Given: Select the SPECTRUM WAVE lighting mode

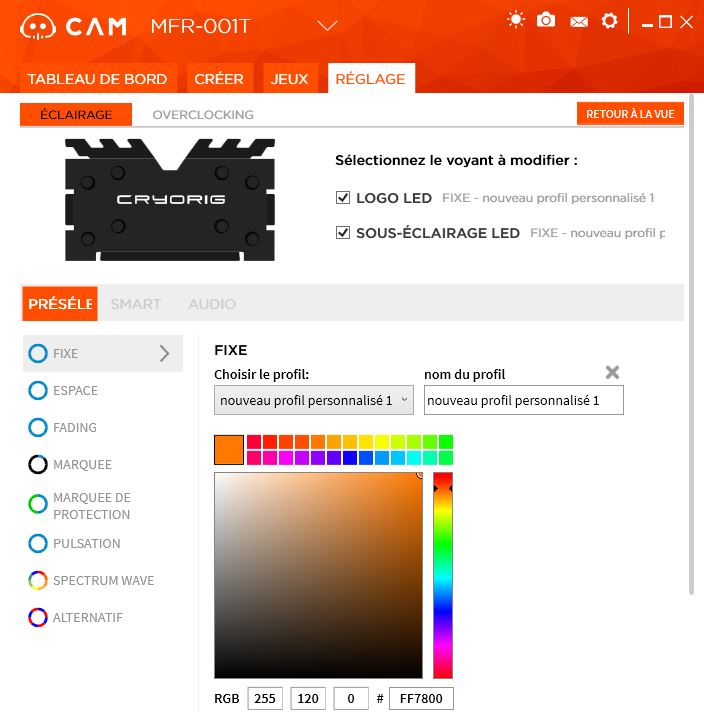Looking at the screenshot, I should (x=103, y=580).
